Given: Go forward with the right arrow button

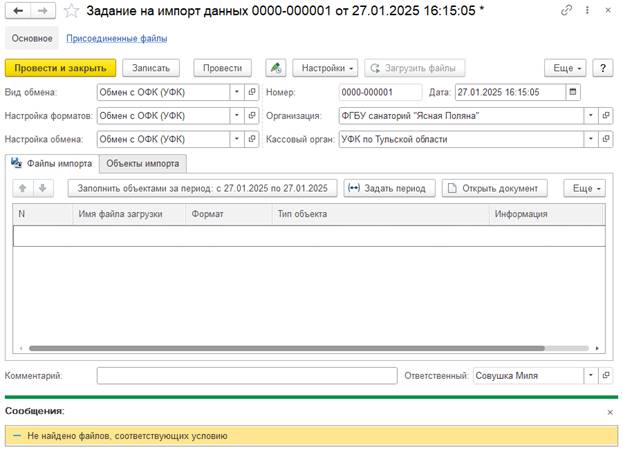Looking at the screenshot, I should [43, 11].
